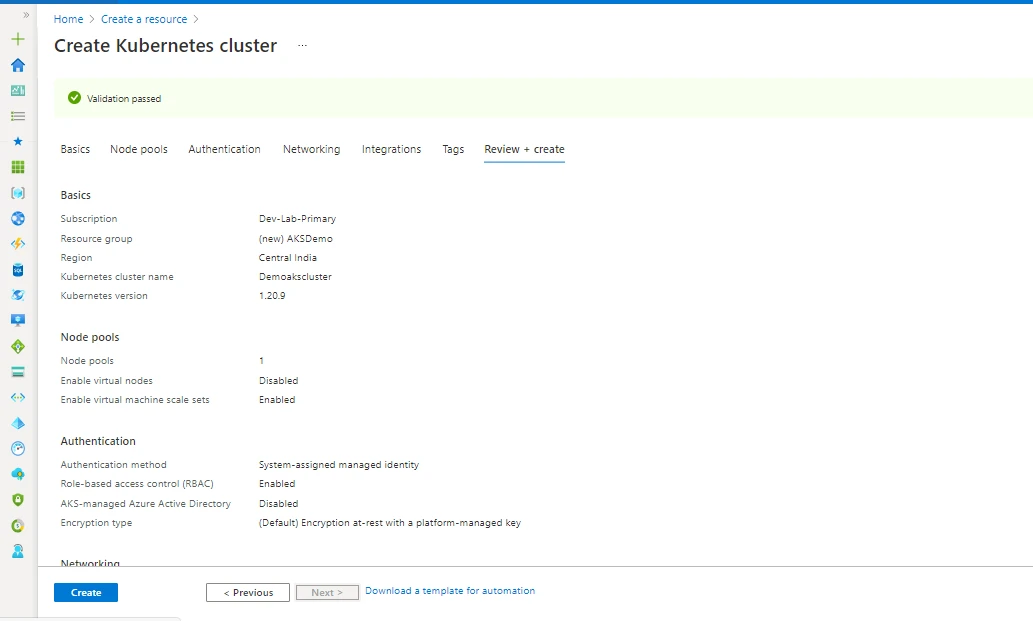This screenshot has height=621, width=1033.
Task: Open the All services list icon
Action: click(16, 115)
